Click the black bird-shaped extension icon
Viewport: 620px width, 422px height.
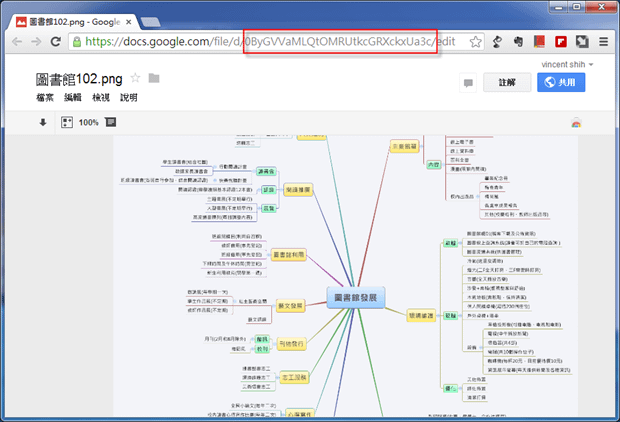[497, 41]
